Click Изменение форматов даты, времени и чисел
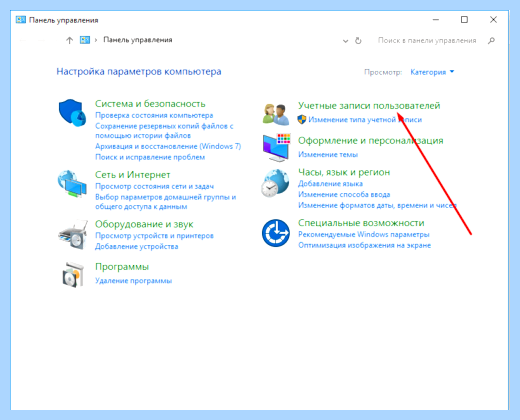This screenshot has width=520, height=420. tap(377, 205)
